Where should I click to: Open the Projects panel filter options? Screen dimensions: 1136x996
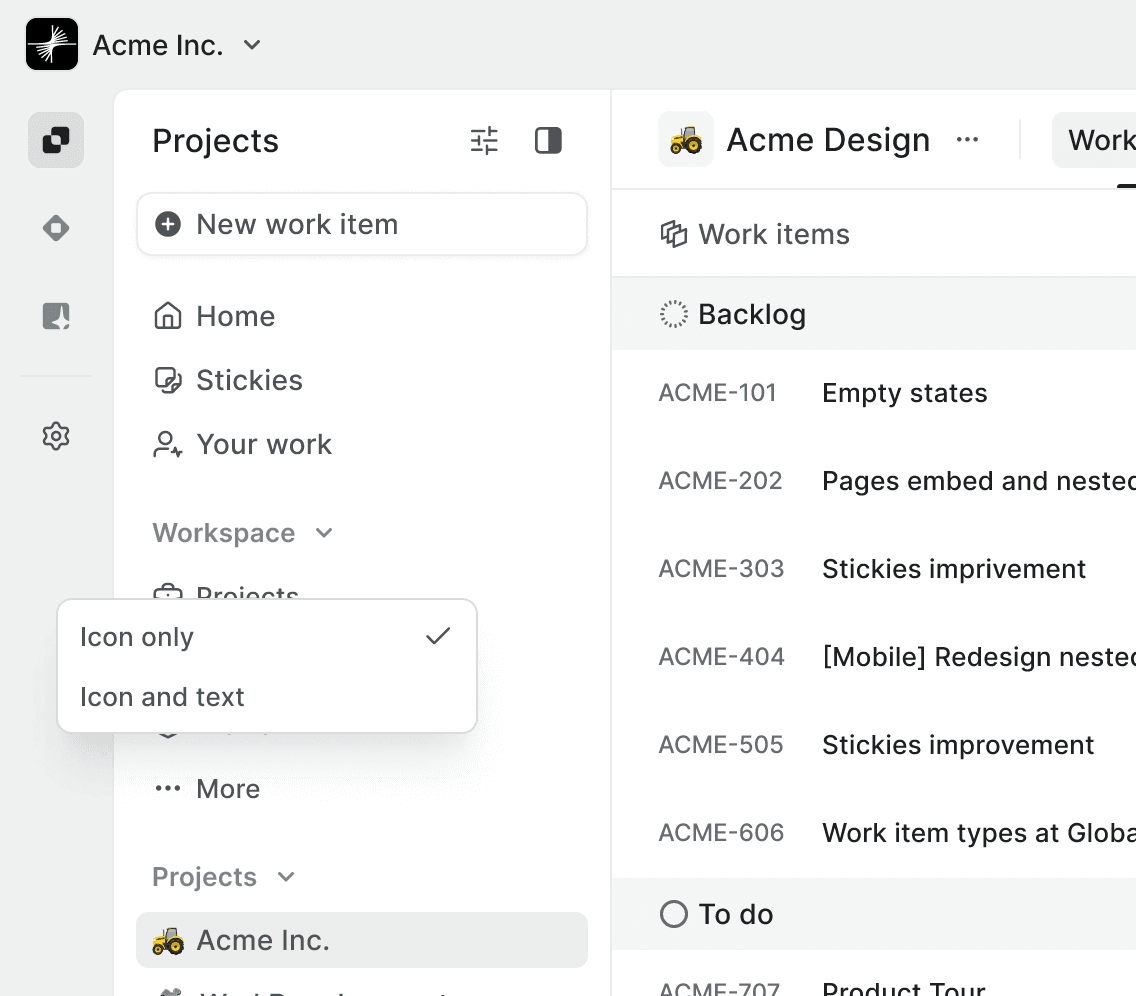pos(484,141)
